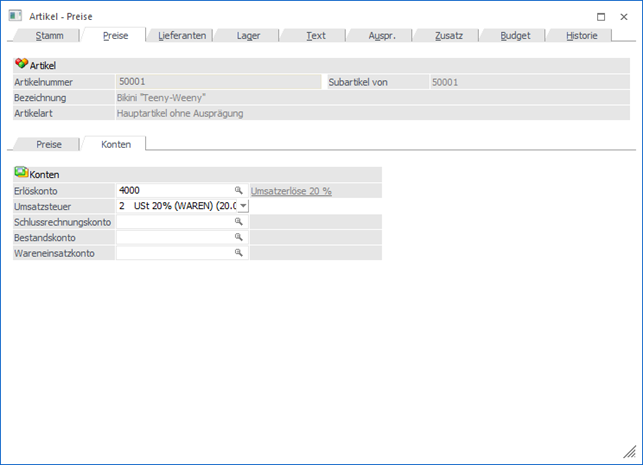This screenshot has width=643, height=465.
Task: Select the inner Preise sub-tab
Action: click(x=49, y=144)
